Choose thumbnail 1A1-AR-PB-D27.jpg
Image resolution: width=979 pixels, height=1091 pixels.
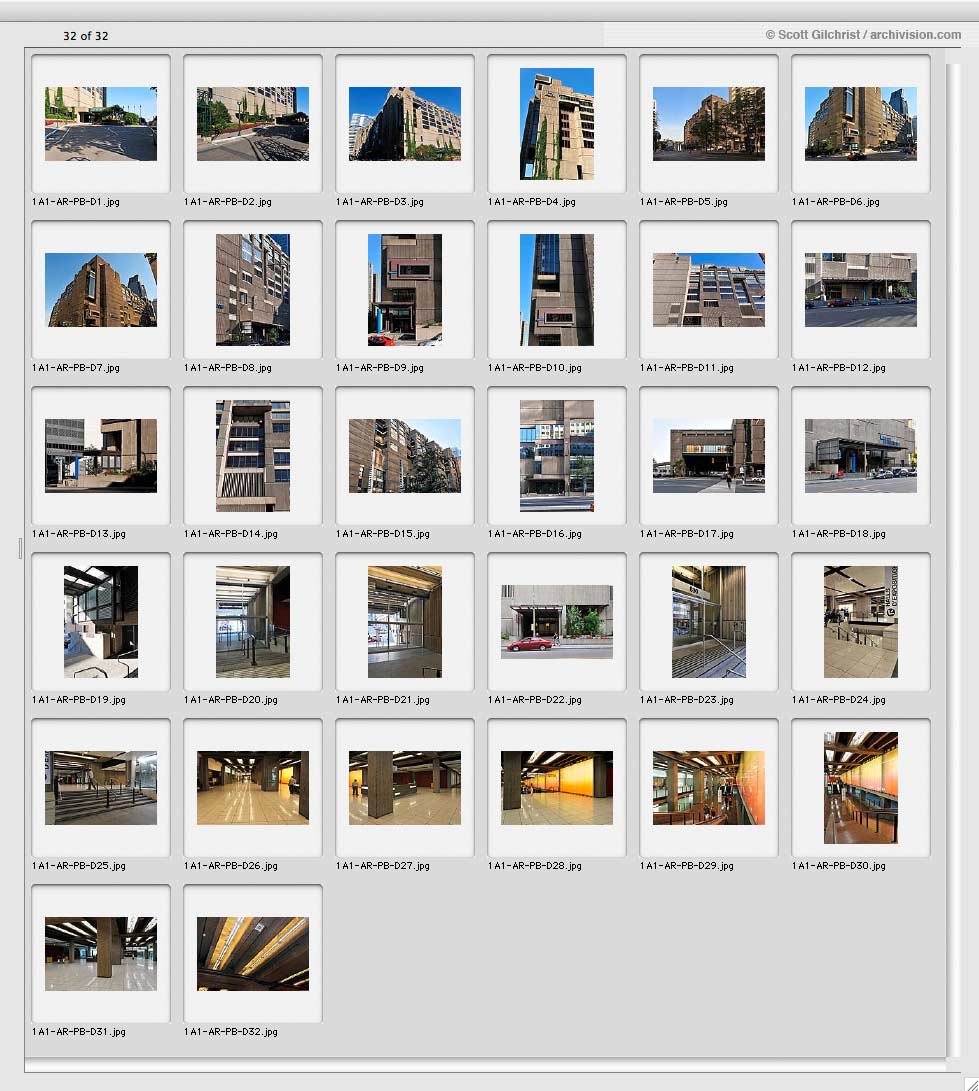(x=405, y=788)
